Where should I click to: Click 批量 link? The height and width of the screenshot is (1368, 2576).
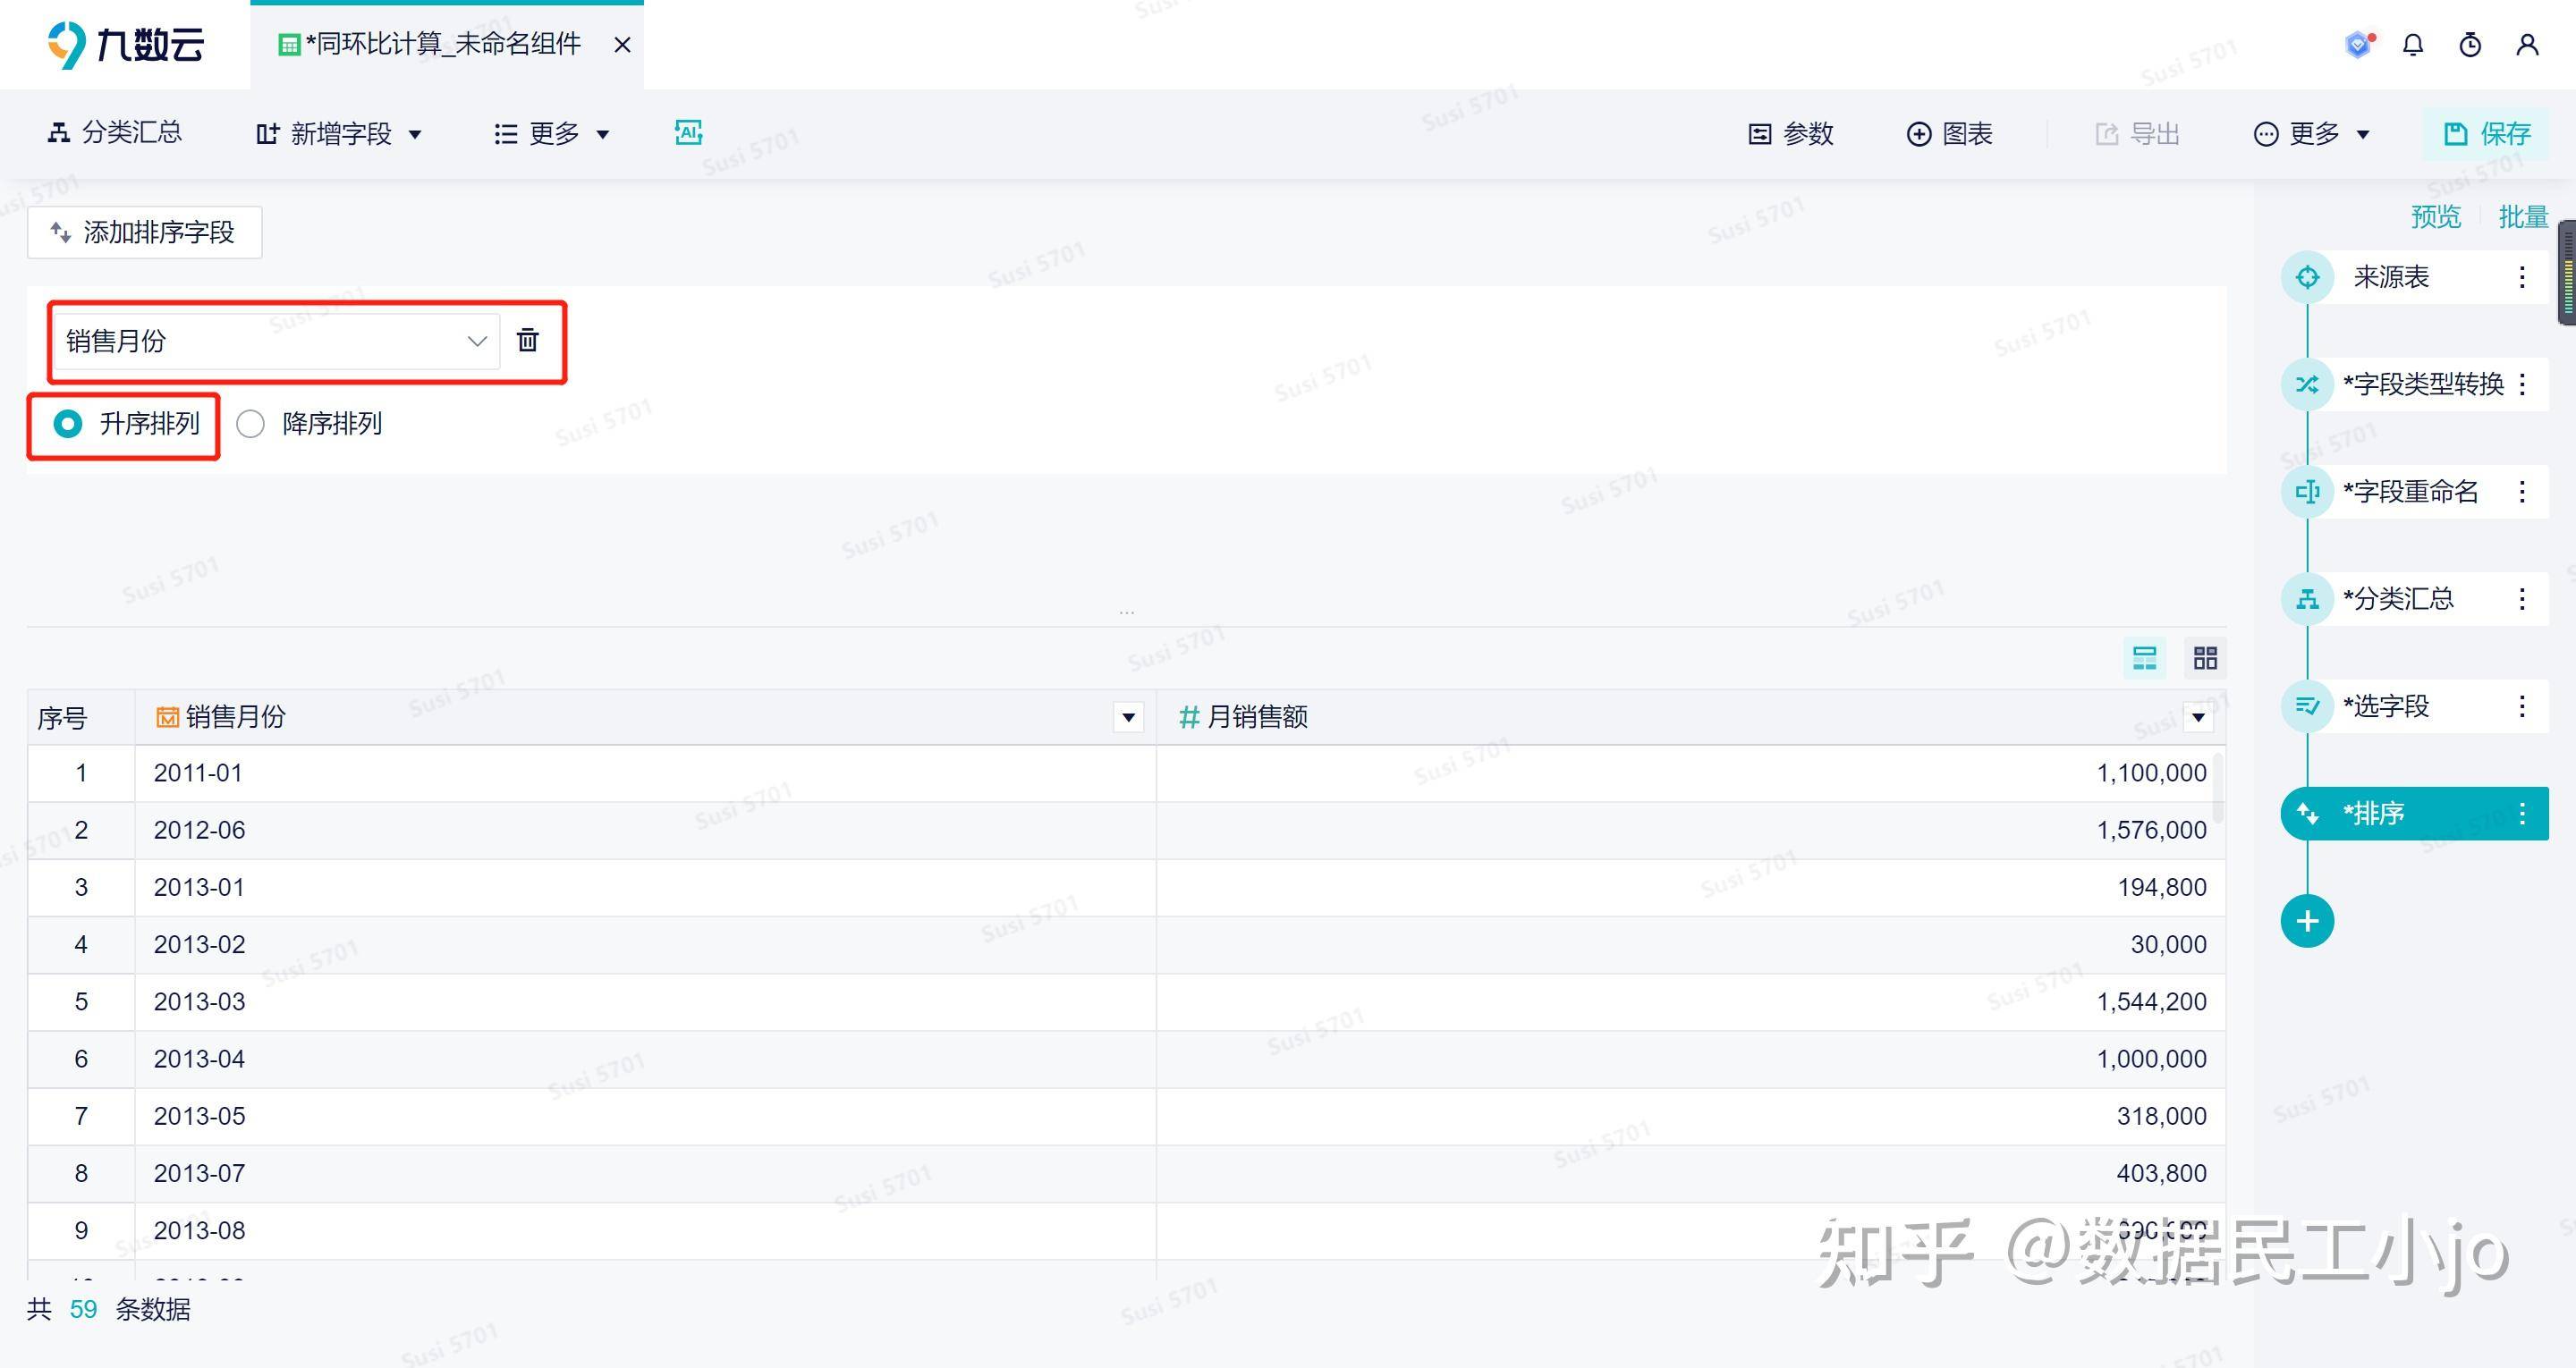click(2523, 217)
